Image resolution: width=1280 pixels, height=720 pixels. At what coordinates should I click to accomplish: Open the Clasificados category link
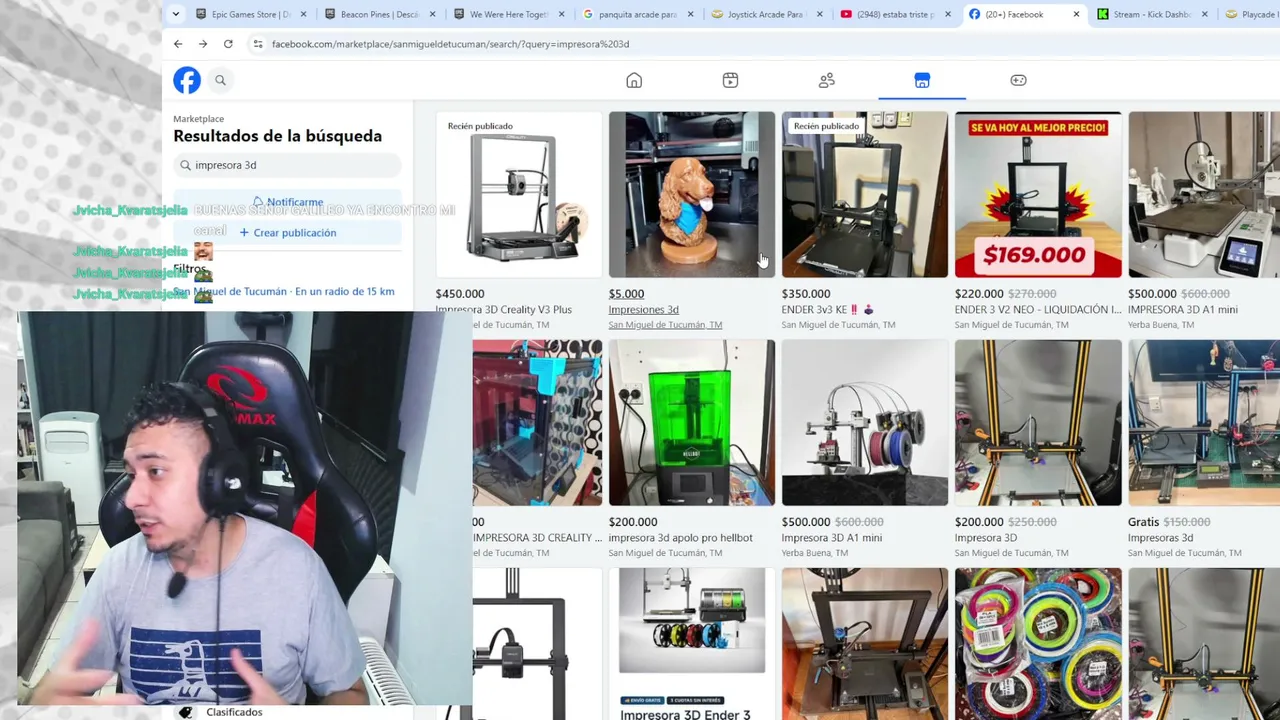234,712
